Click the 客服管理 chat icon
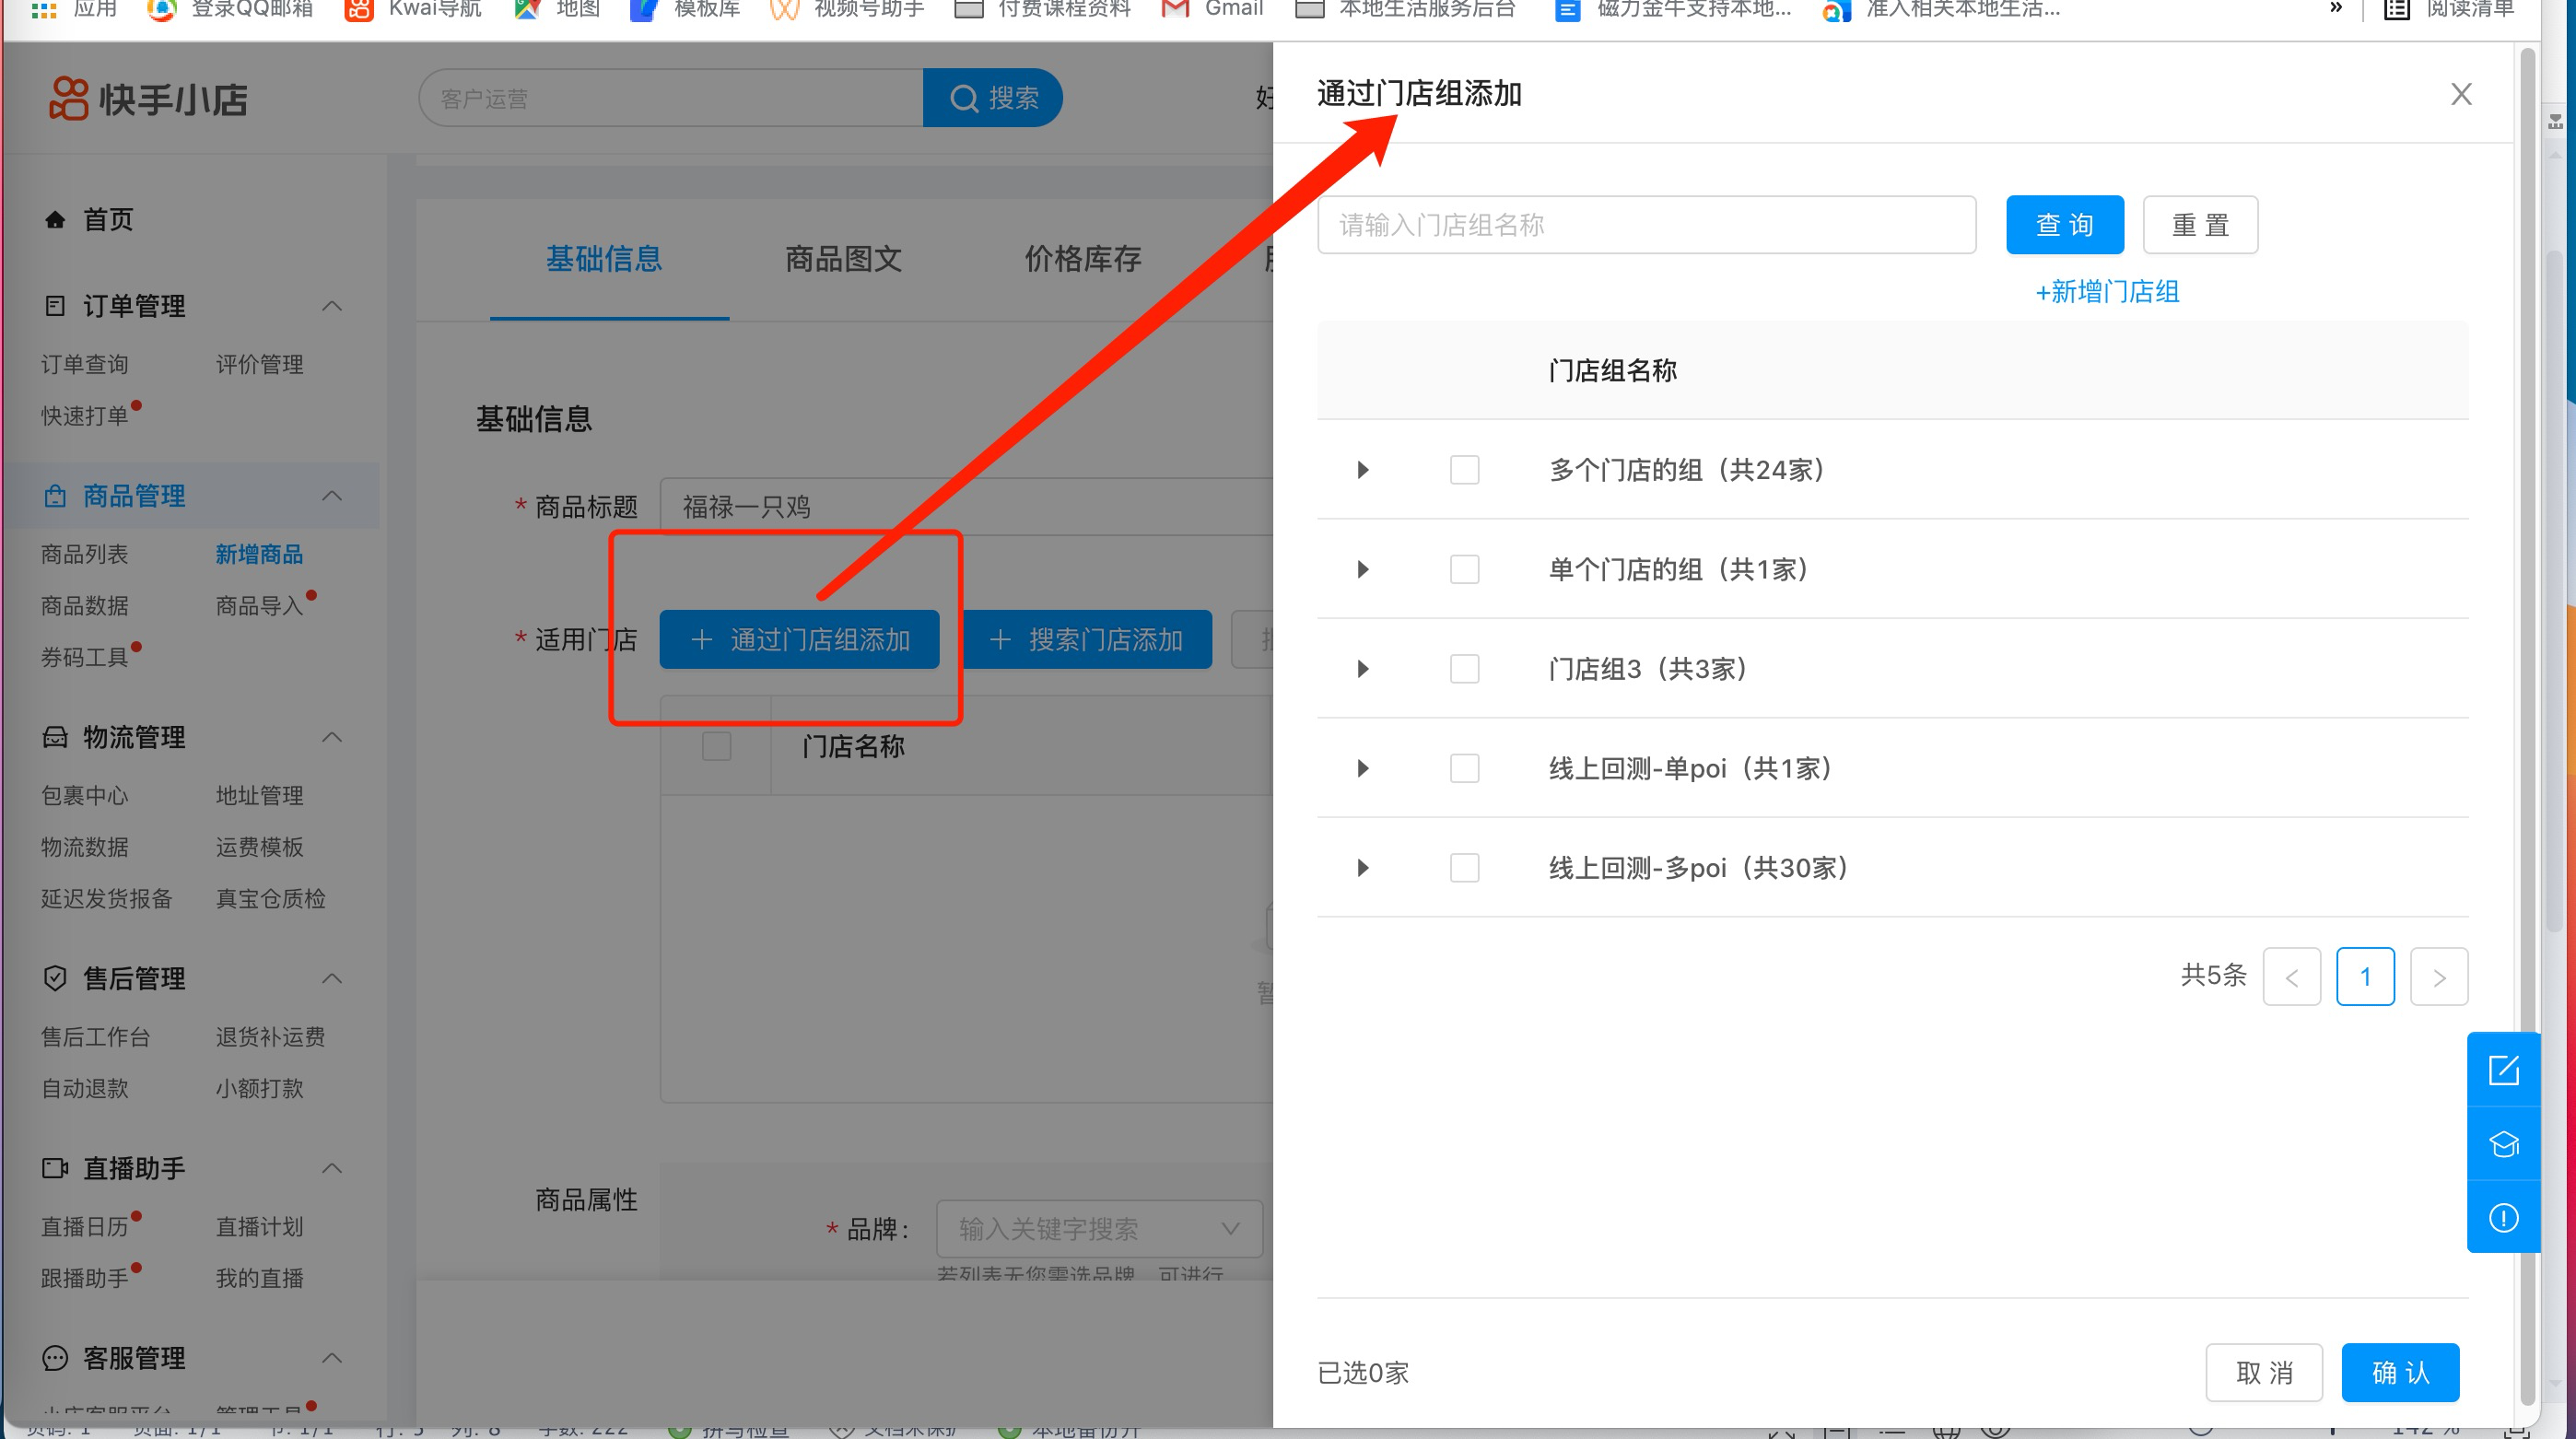The image size is (2576, 1439). click(x=55, y=1358)
